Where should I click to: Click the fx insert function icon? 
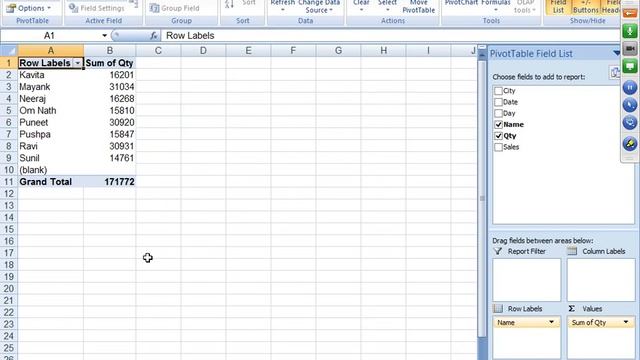click(x=153, y=36)
